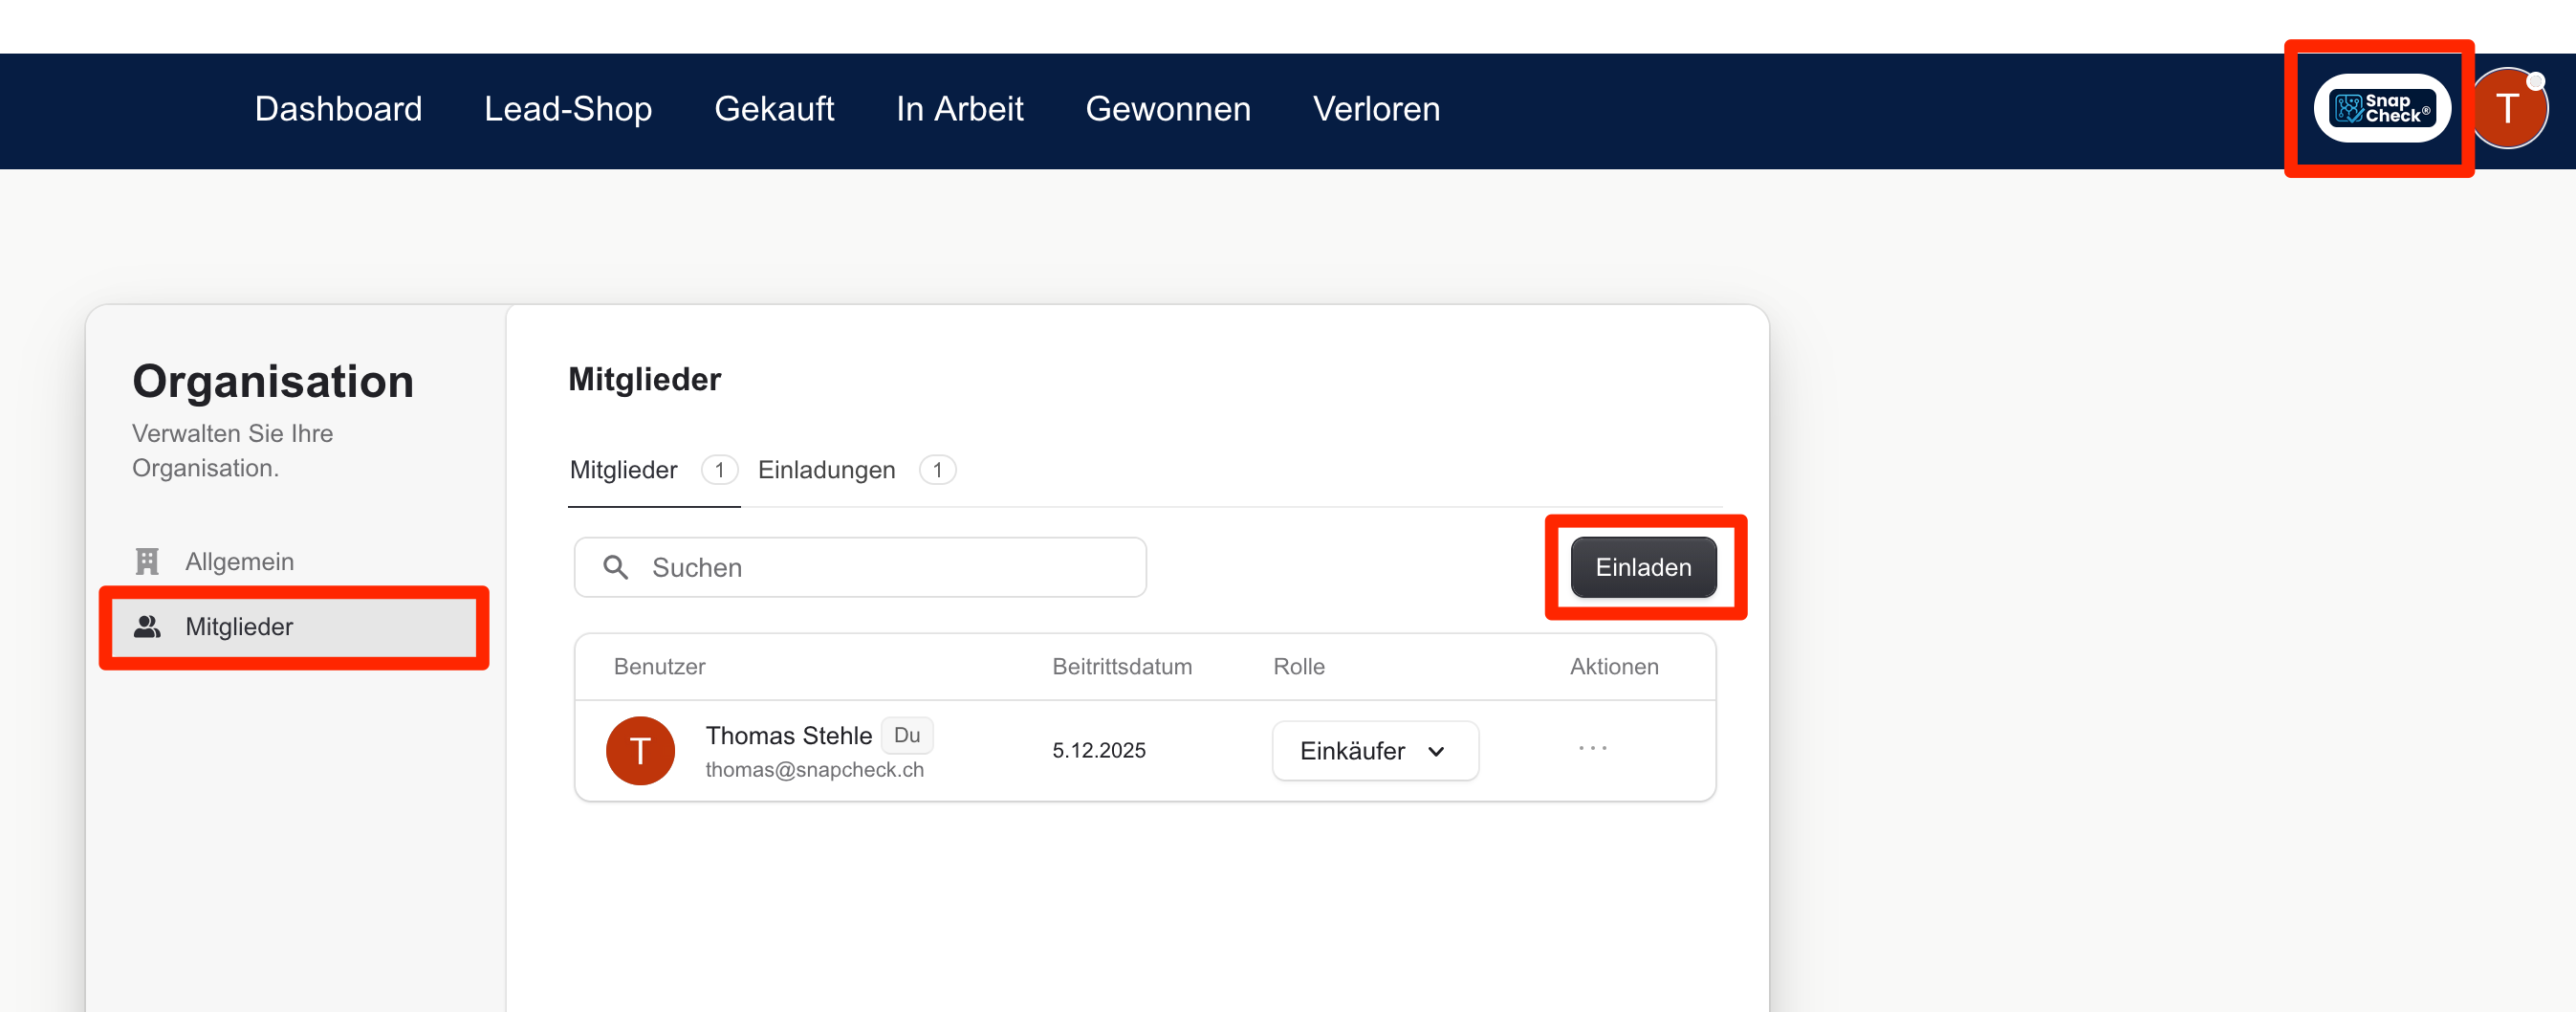Click the Allgemein building icon
Screen dimensions: 2576x1012
(147, 561)
